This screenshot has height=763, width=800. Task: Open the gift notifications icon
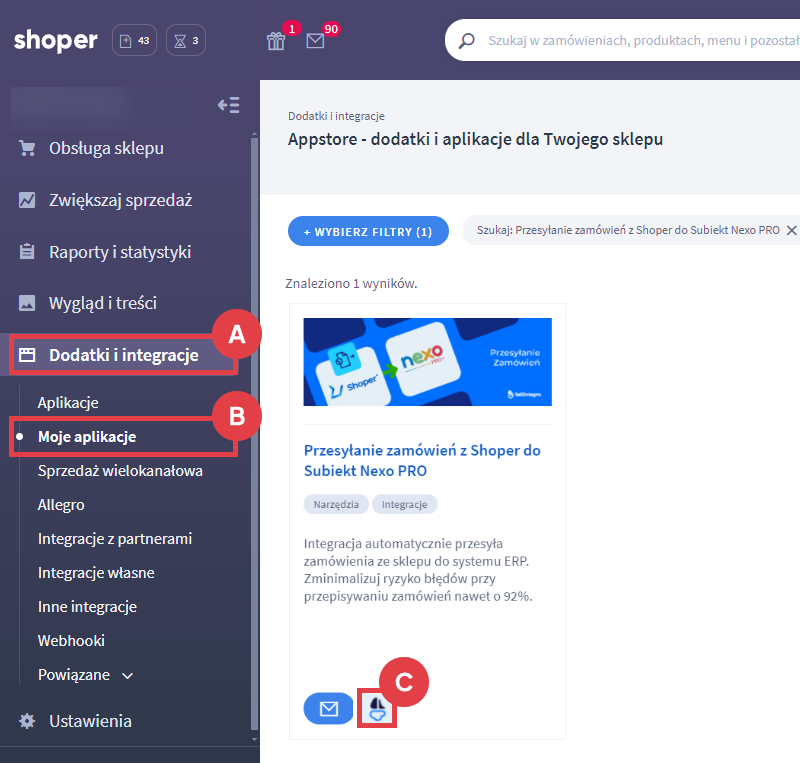click(276, 41)
